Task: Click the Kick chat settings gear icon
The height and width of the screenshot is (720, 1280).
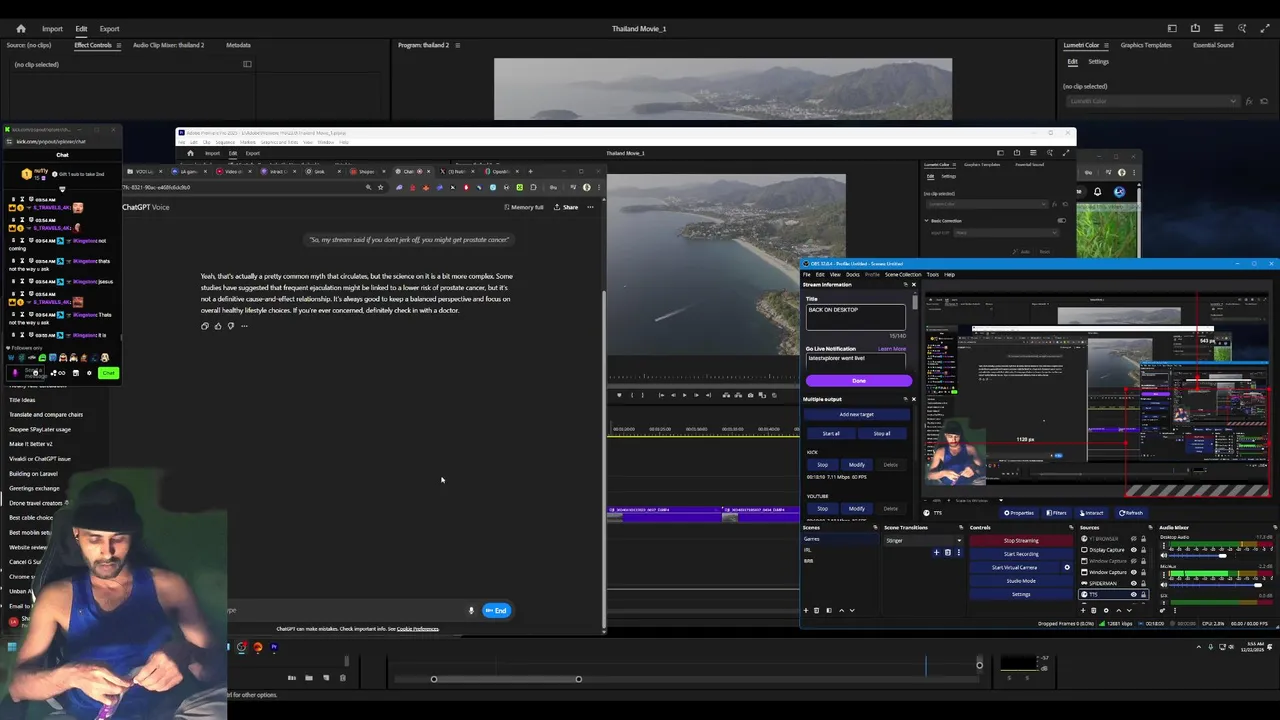Action: [89, 373]
